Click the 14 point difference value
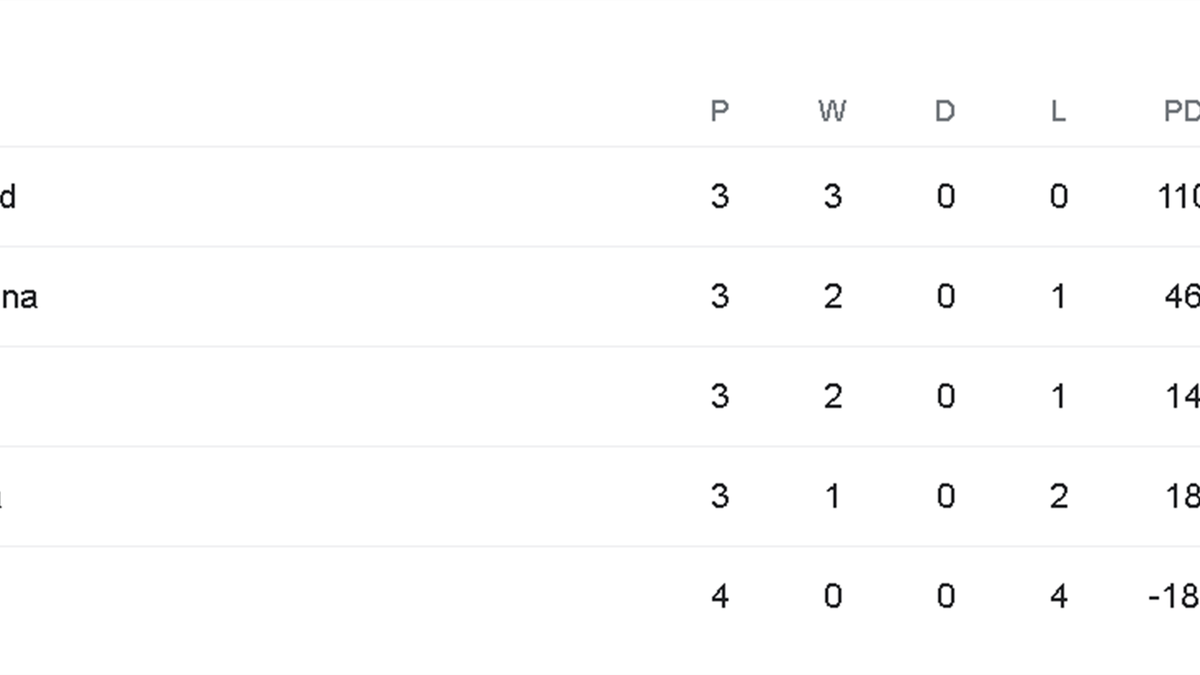The image size is (1200, 675). pyautogui.click(x=1182, y=397)
